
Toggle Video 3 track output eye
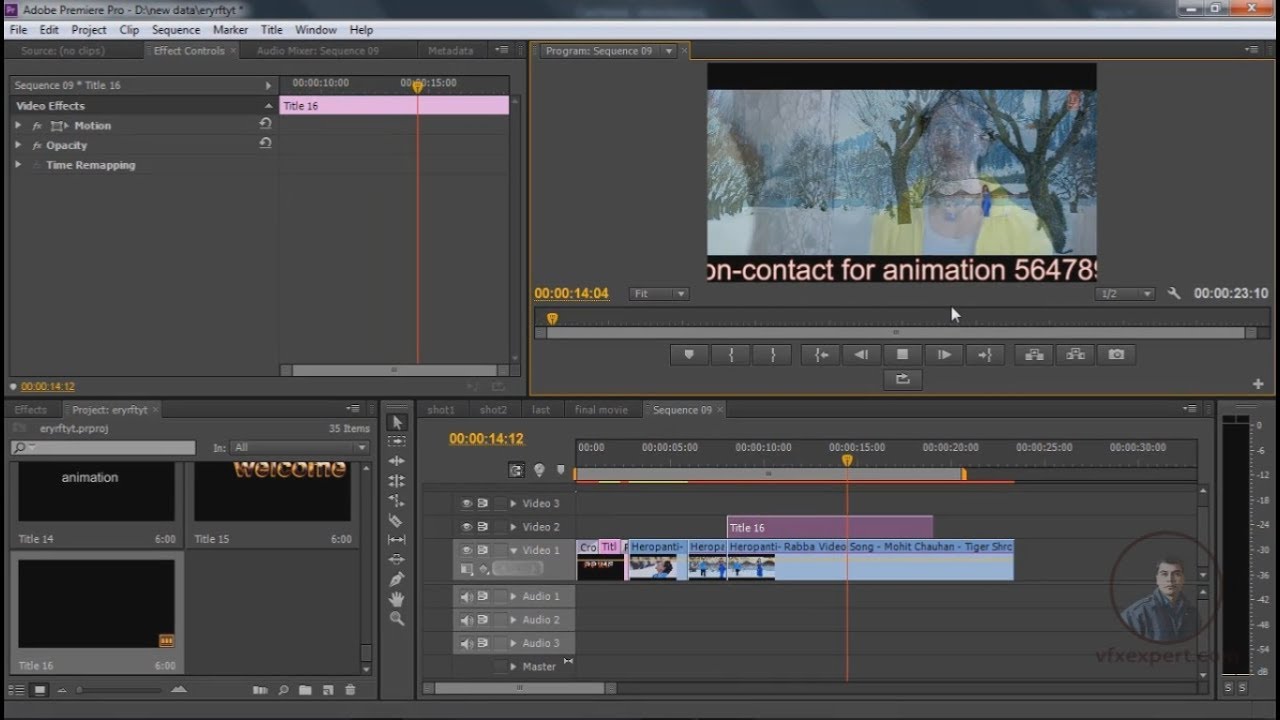click(467, 503)
